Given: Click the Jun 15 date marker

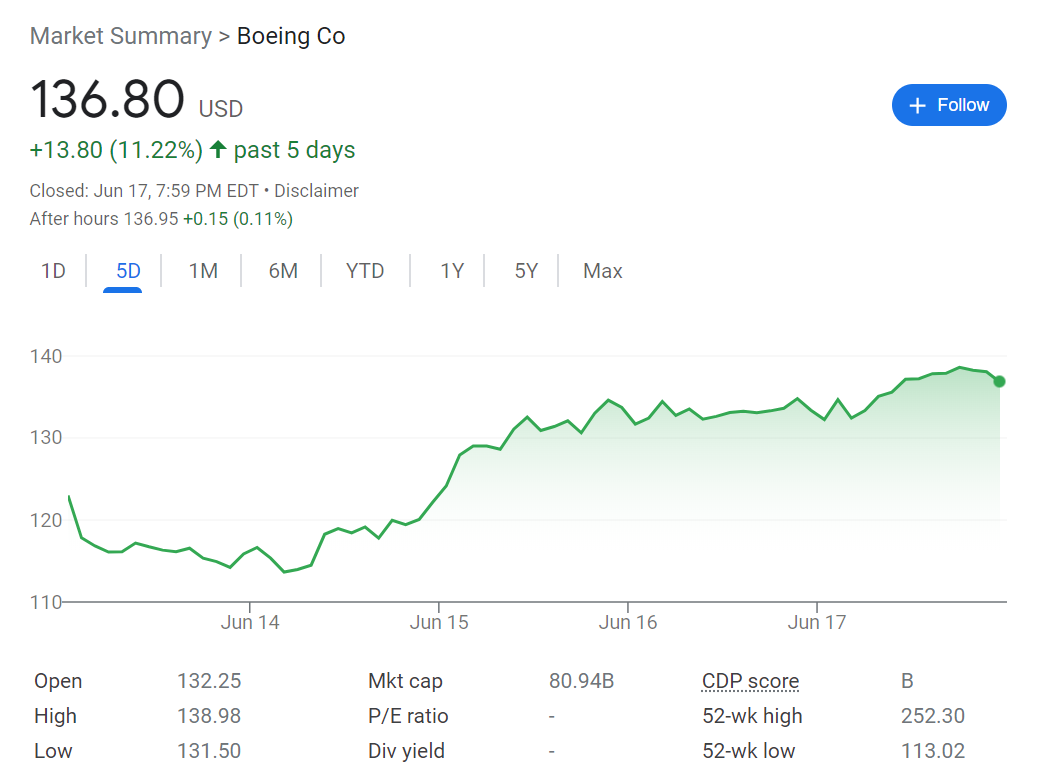Looking at the screenshot, I should [x=439, y=622].
